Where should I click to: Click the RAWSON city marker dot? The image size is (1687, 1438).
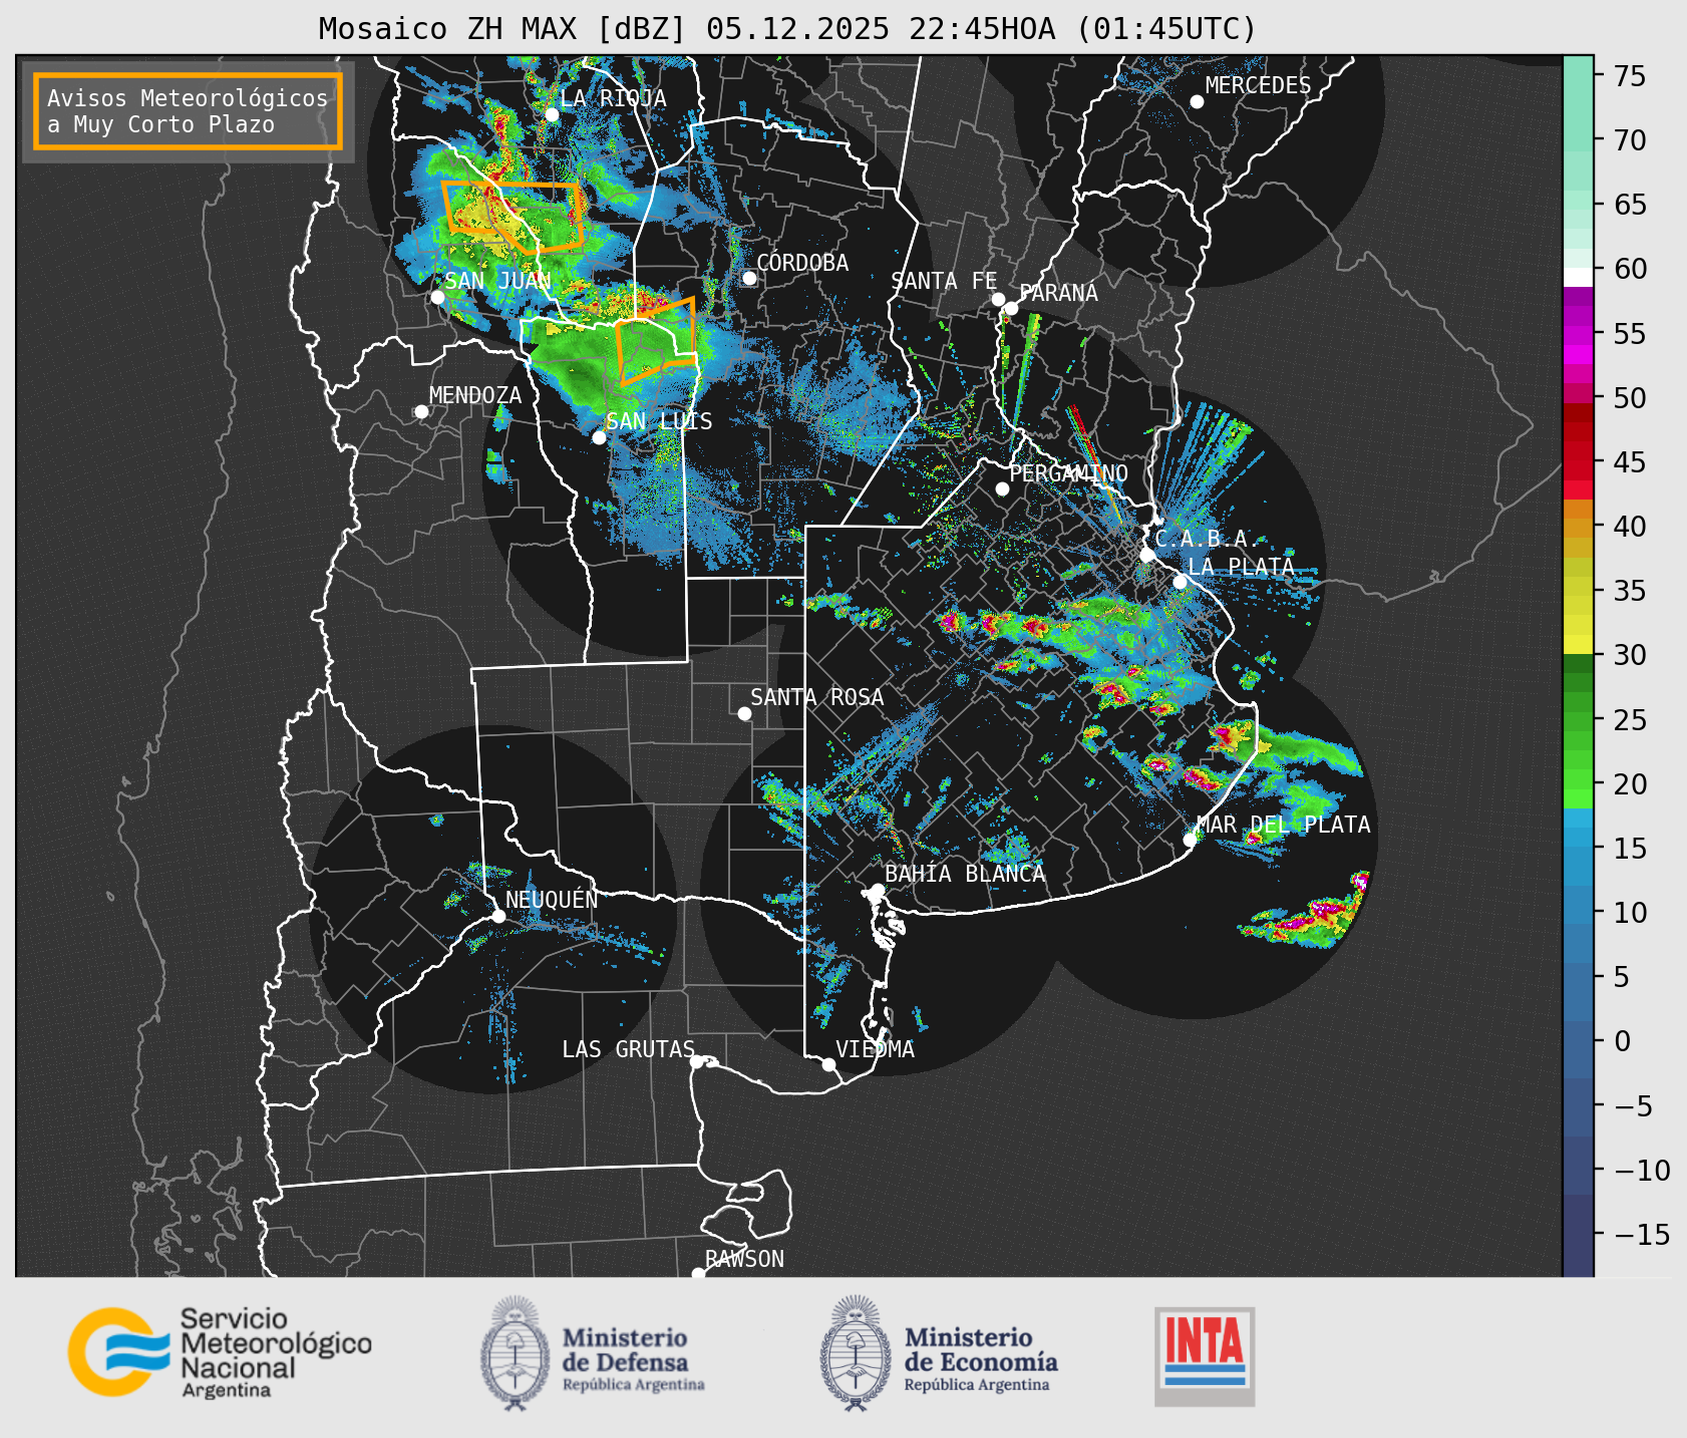pyautogui.click(x=698, y=1273)
